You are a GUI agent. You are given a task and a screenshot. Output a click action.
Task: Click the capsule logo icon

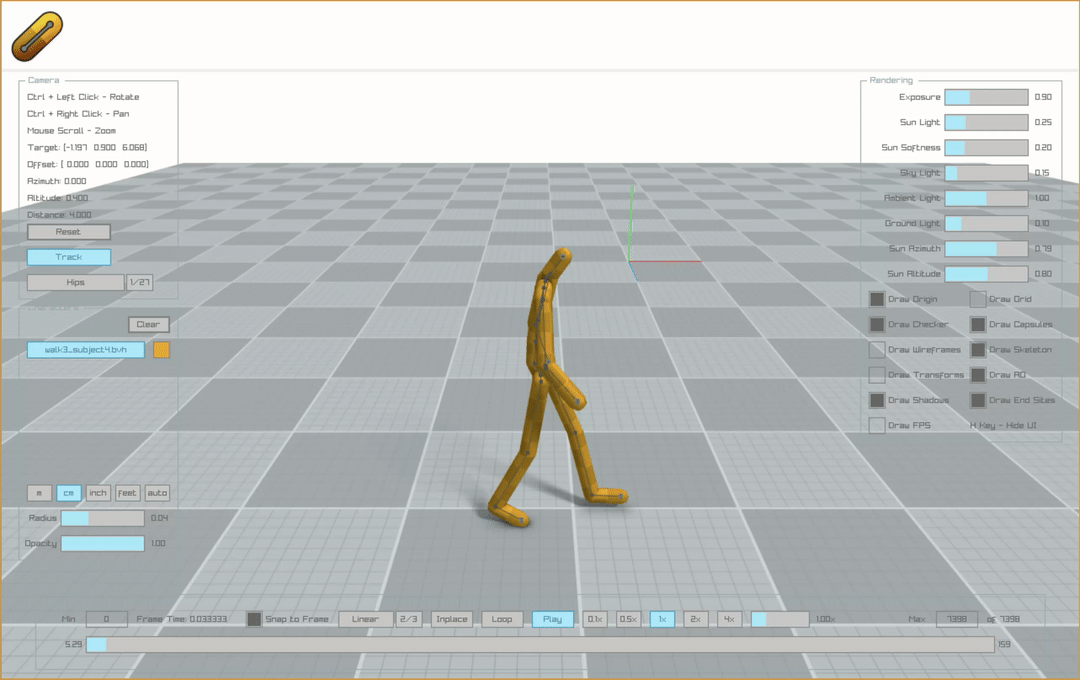[x=37, y=36]
